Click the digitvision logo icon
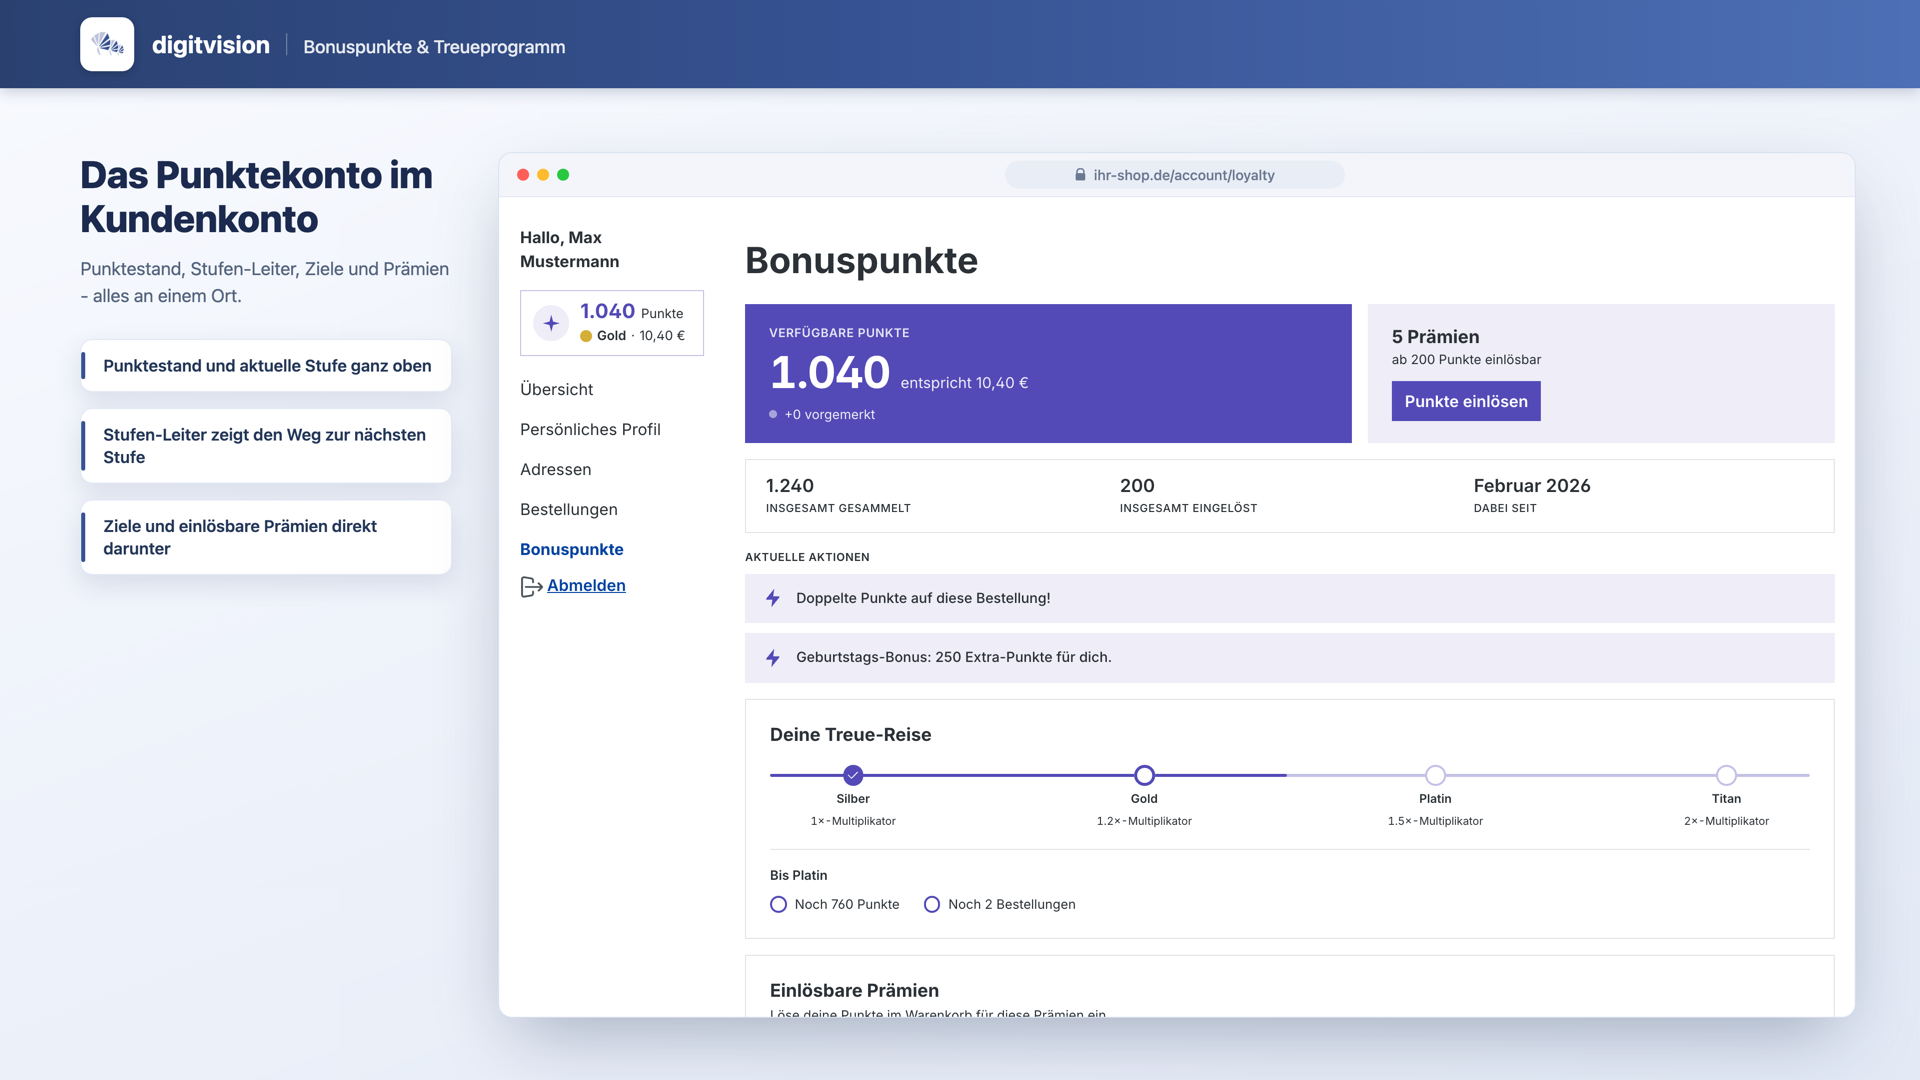Image resolution: width=1920 pixels, height=1080 pixels. click(x=107, y=44)
